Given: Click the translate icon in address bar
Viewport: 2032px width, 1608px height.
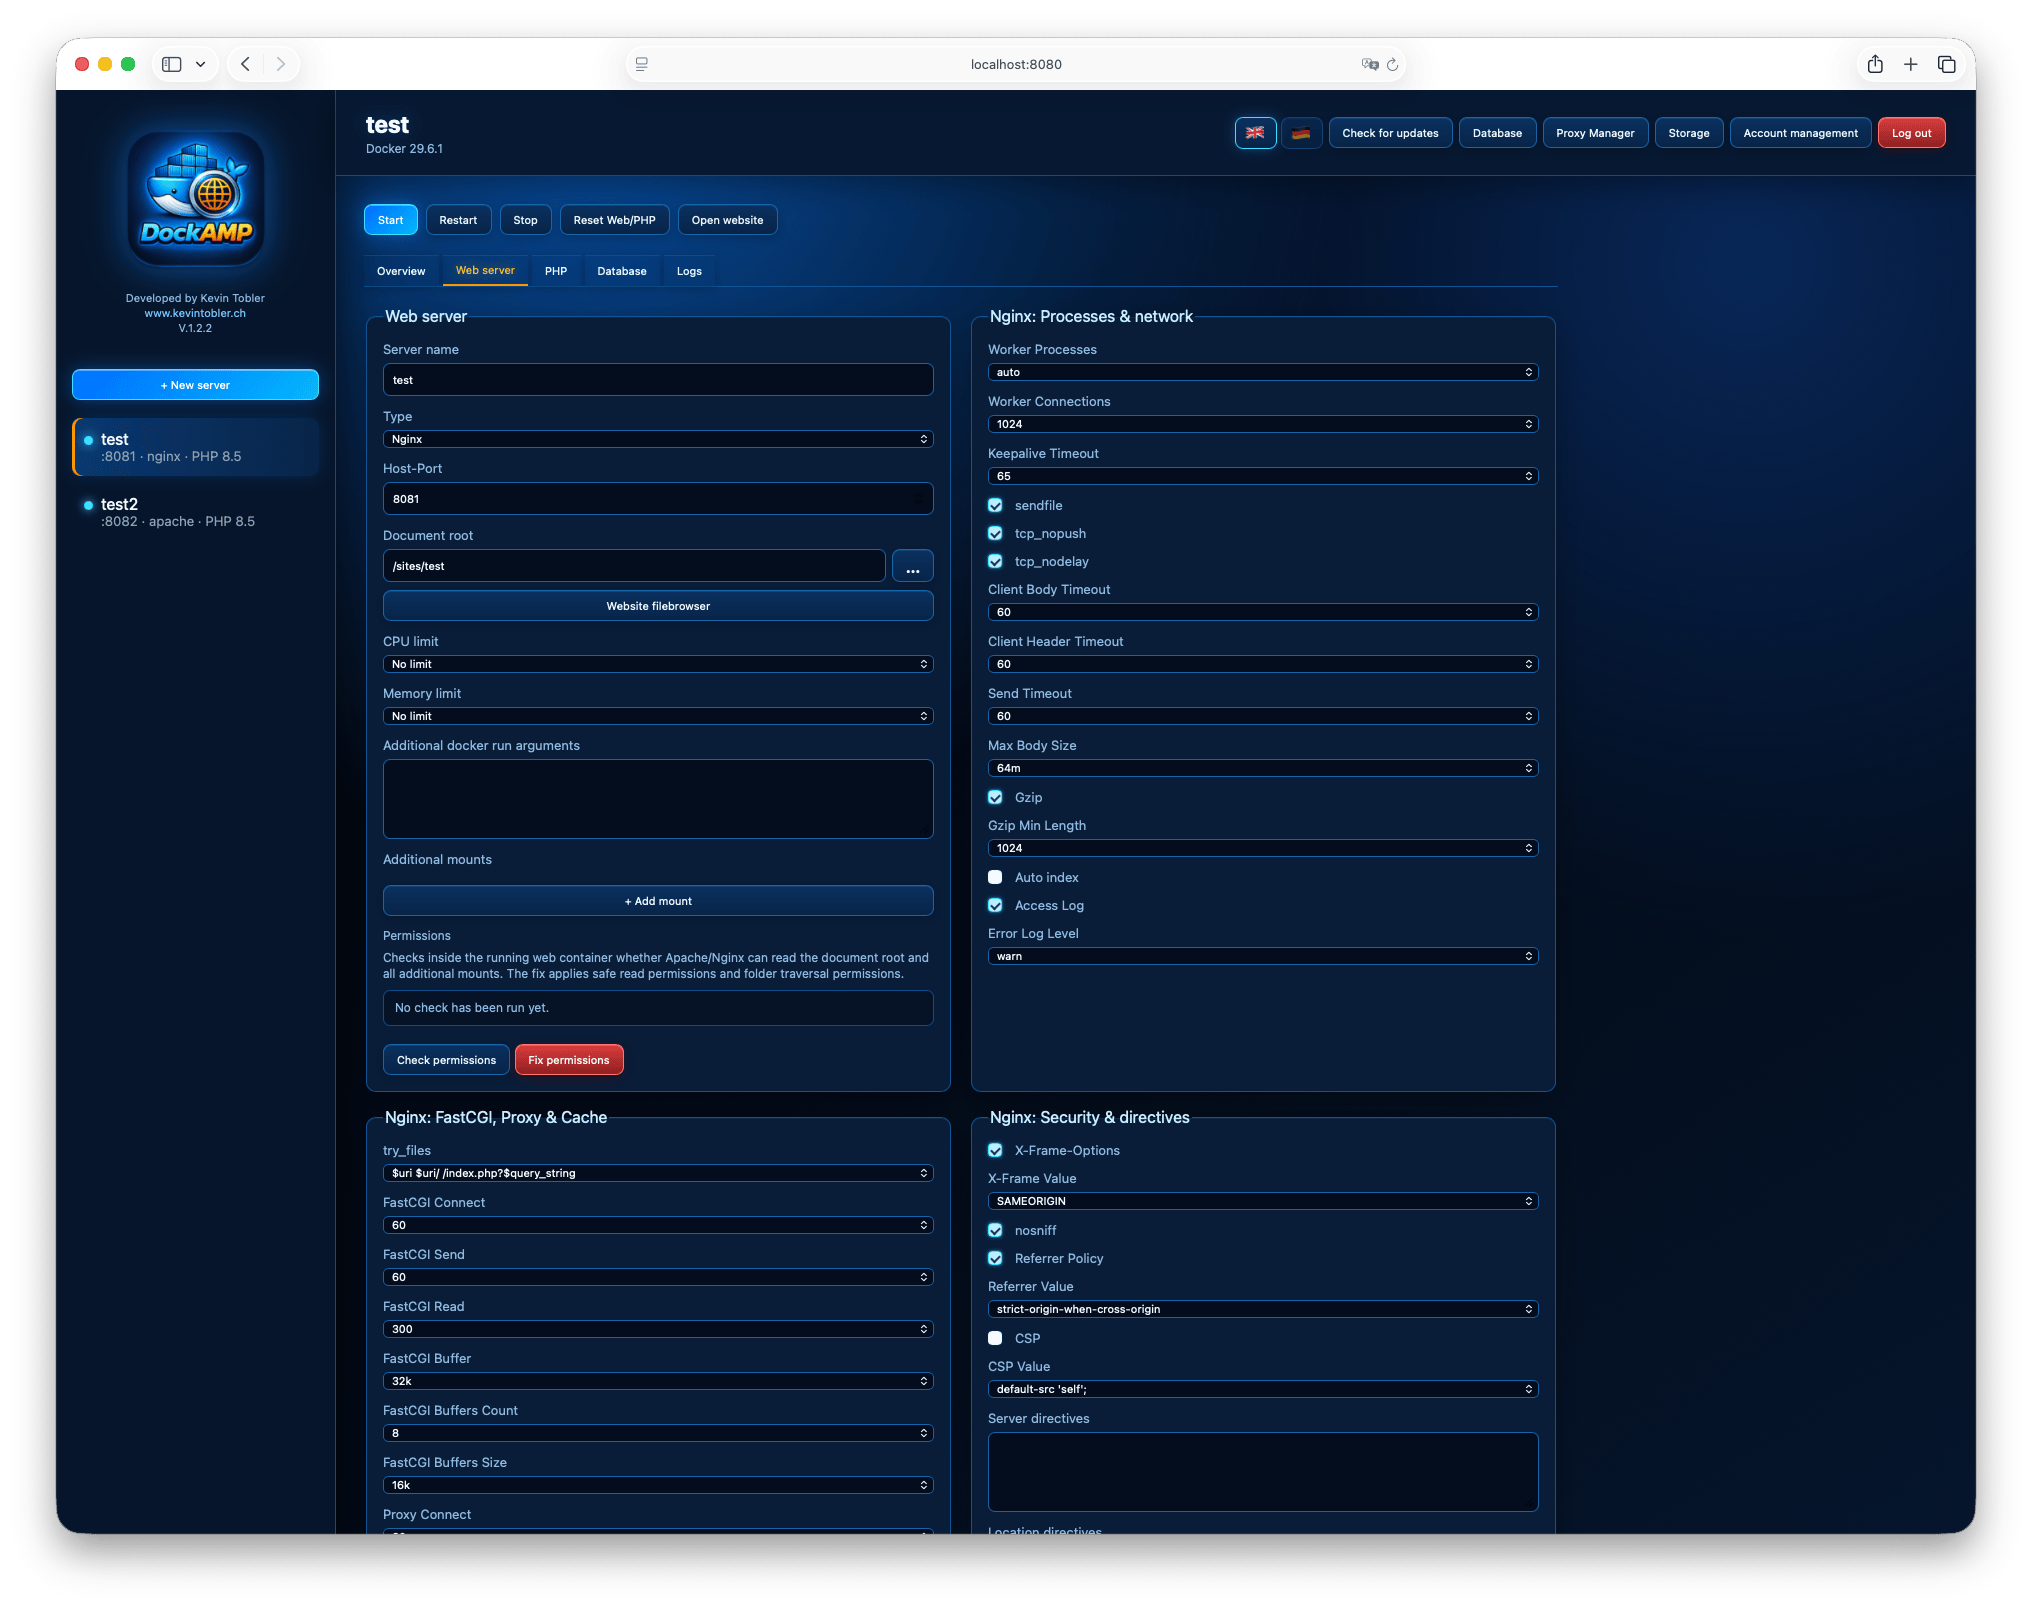Looking at the screenshot, I should (x=1369, y=64).
